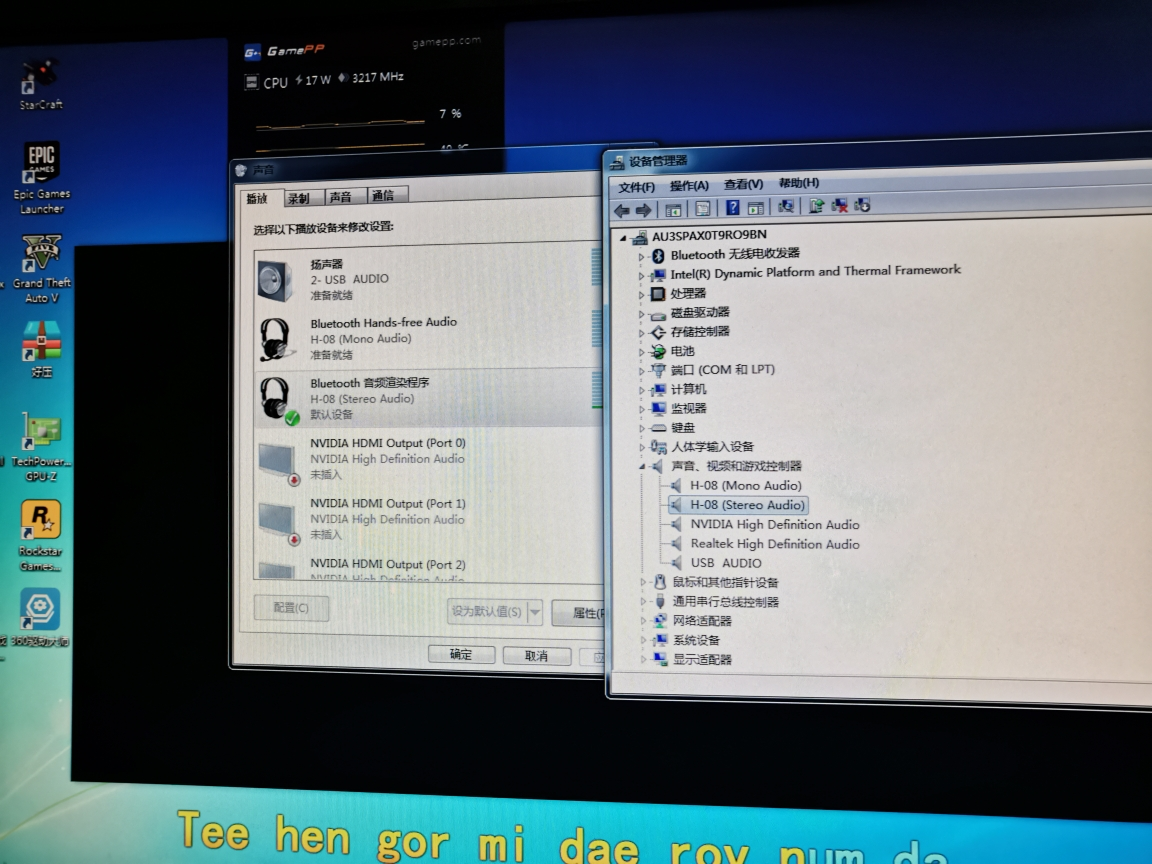
Task: Switch to 录制 tab in Sound dialog
Action: point(303,198)
